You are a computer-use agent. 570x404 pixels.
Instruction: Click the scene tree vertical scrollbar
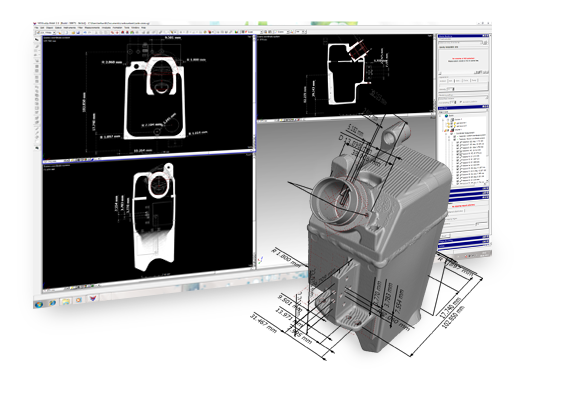pos(487,147)
